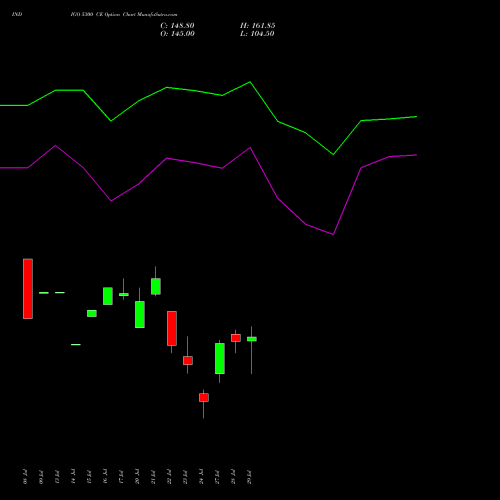Click the close value C: 148.80
This screenshot has width=500, height=500.
(177, 26)
